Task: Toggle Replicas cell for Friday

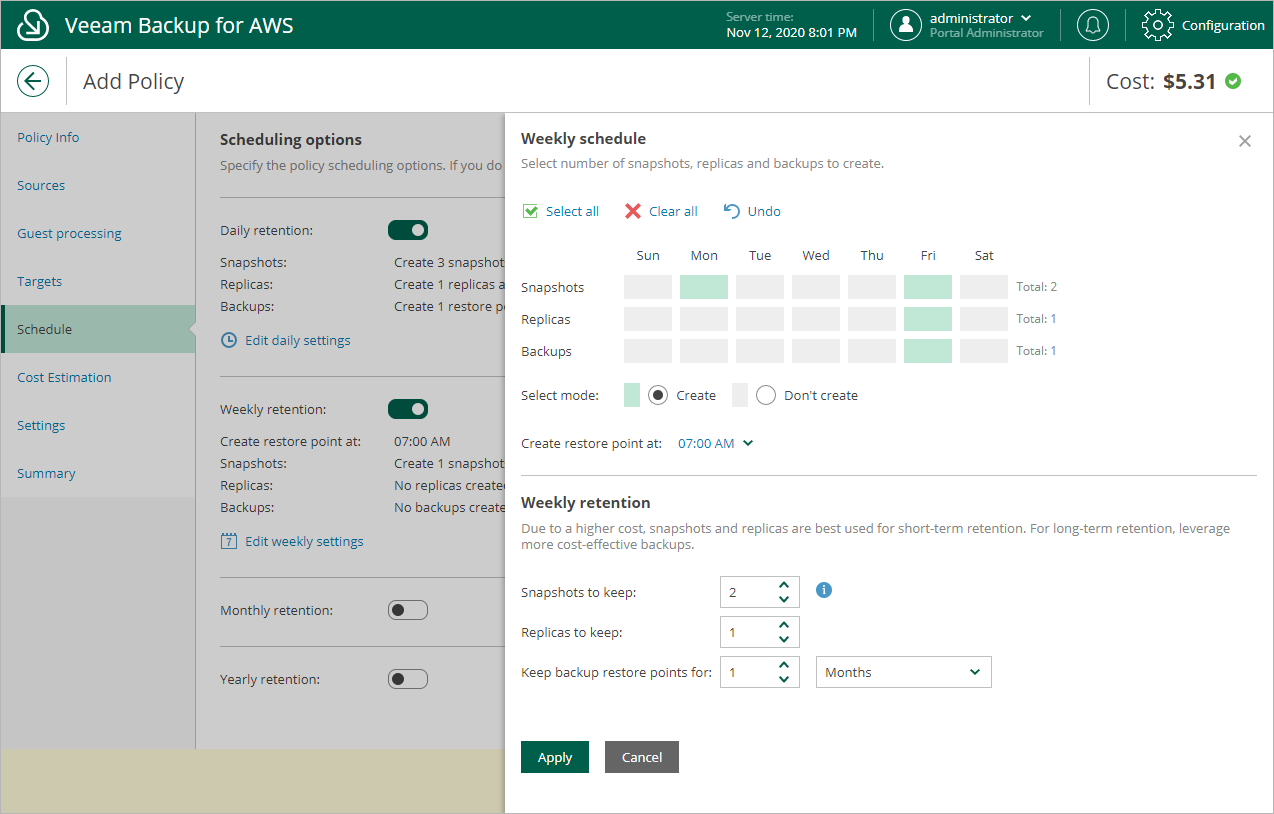Action: (x=928, y=319)
